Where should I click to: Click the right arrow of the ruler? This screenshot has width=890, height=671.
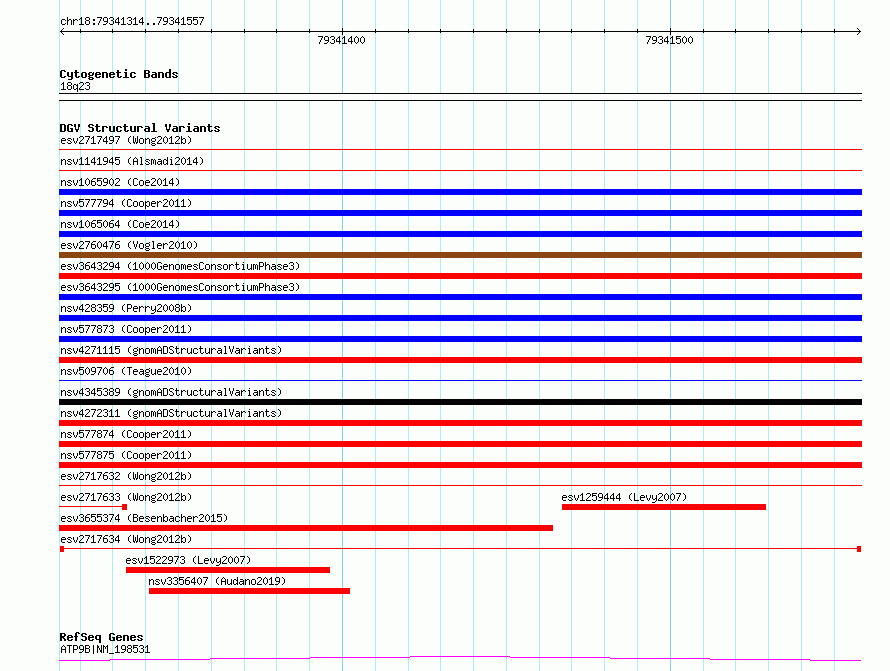pyautogui.click(x=858, y=31)
